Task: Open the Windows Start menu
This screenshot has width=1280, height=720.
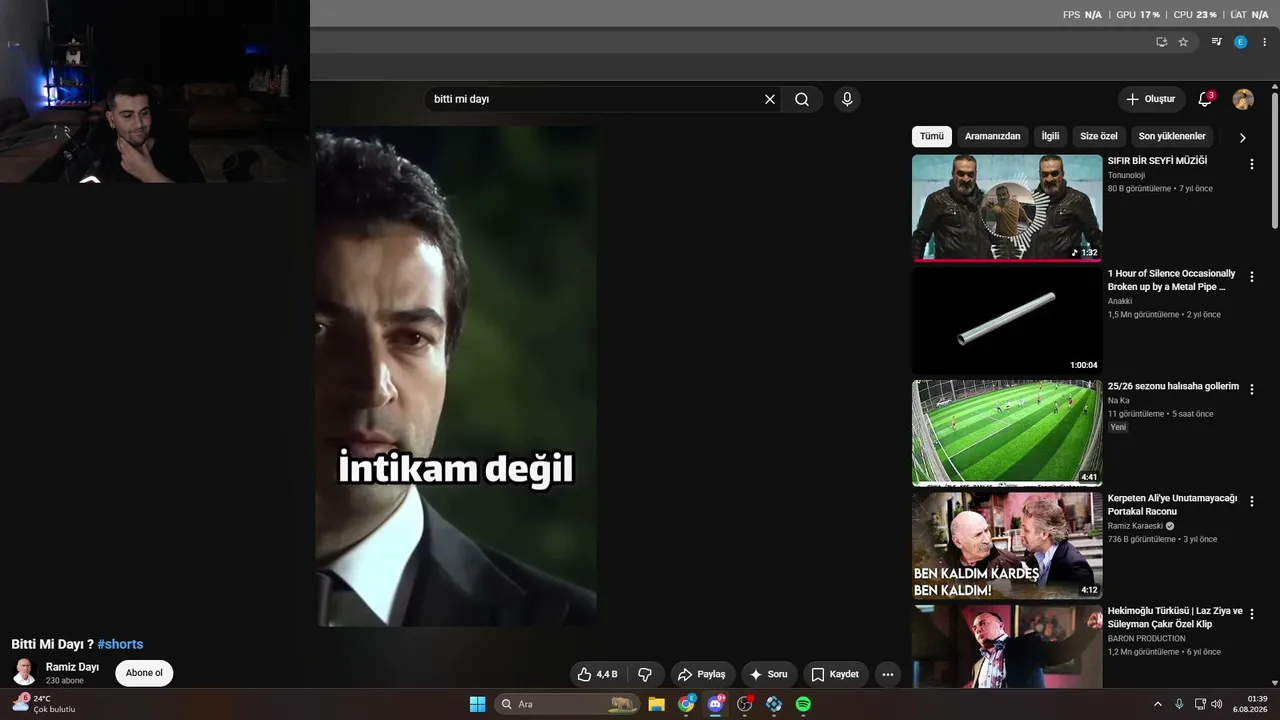Action: tap(477, 704)
